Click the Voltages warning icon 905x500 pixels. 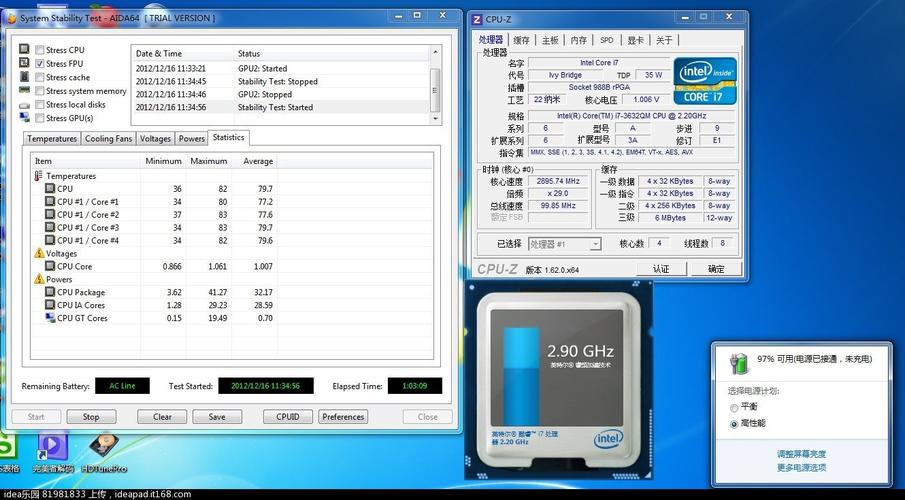[39, 253]
